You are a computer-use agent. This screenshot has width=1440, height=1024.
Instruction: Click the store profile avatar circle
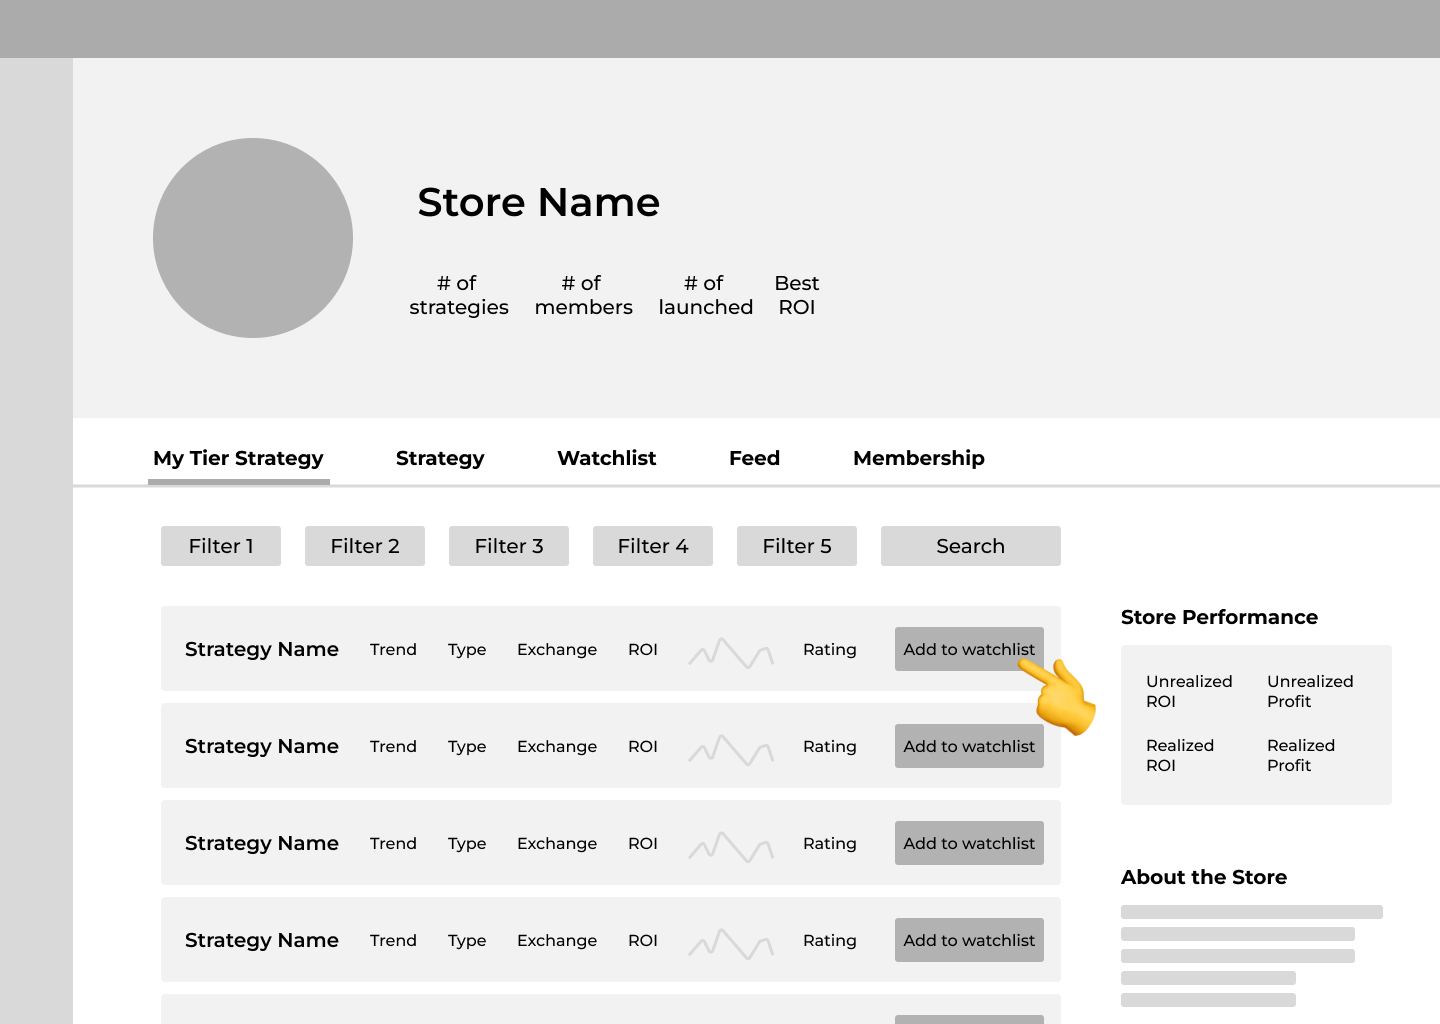pyautogui.click(x=253, y=238)
